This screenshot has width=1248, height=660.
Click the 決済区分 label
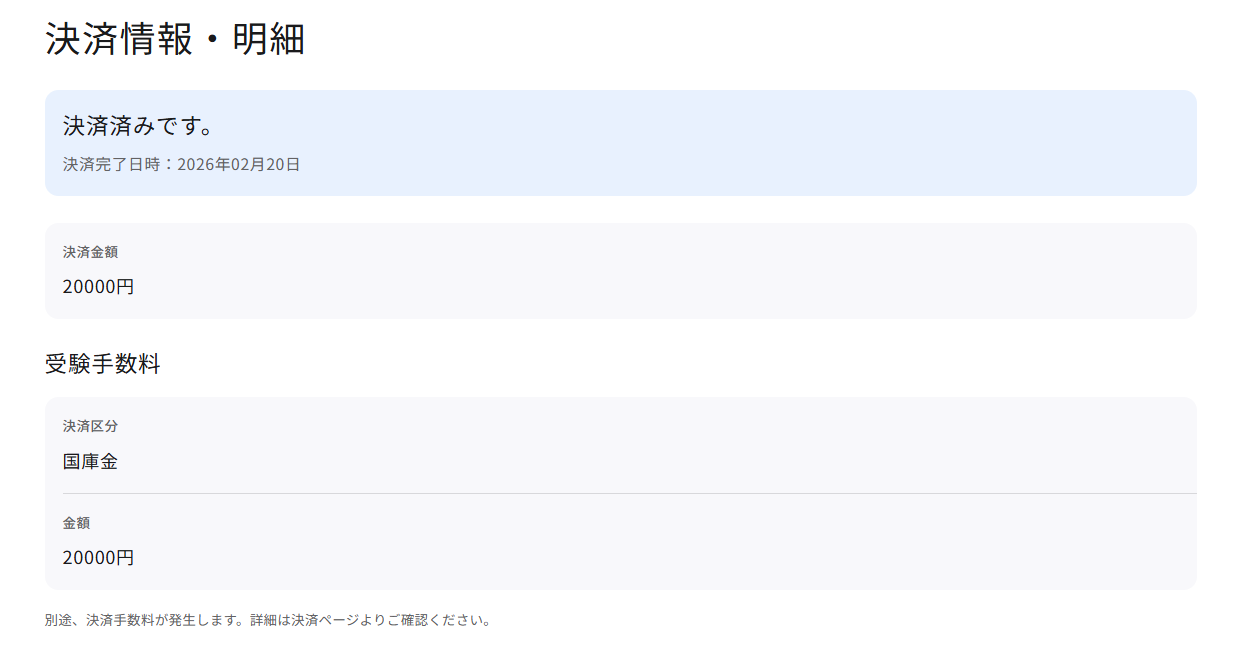pyautogui.click(x=90, y=426)
